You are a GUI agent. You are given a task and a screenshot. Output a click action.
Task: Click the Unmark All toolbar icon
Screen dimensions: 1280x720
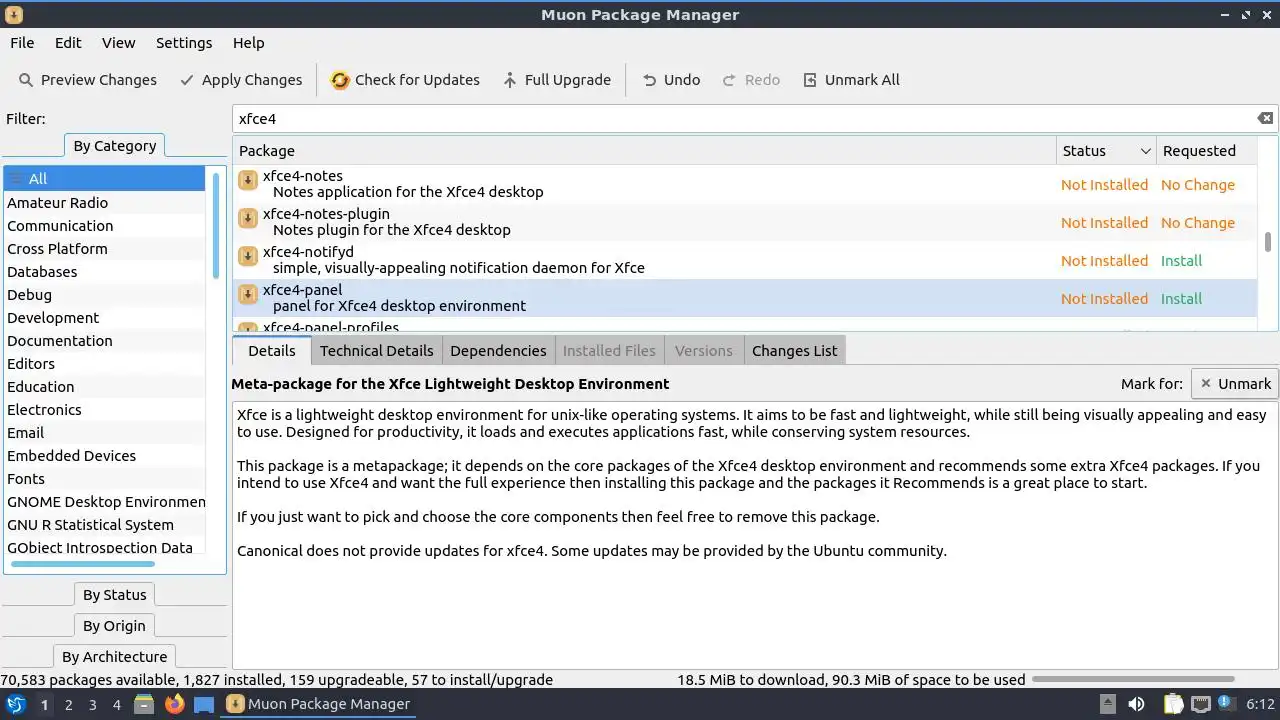click(810, 80)
